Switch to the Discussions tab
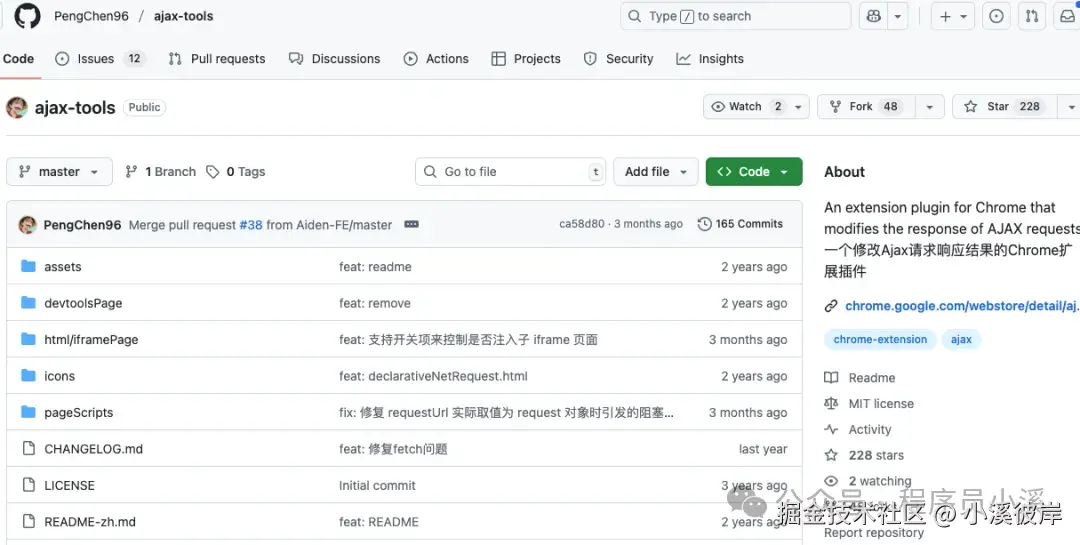This screenshot has height=545, width=1080. click(334, 59)
